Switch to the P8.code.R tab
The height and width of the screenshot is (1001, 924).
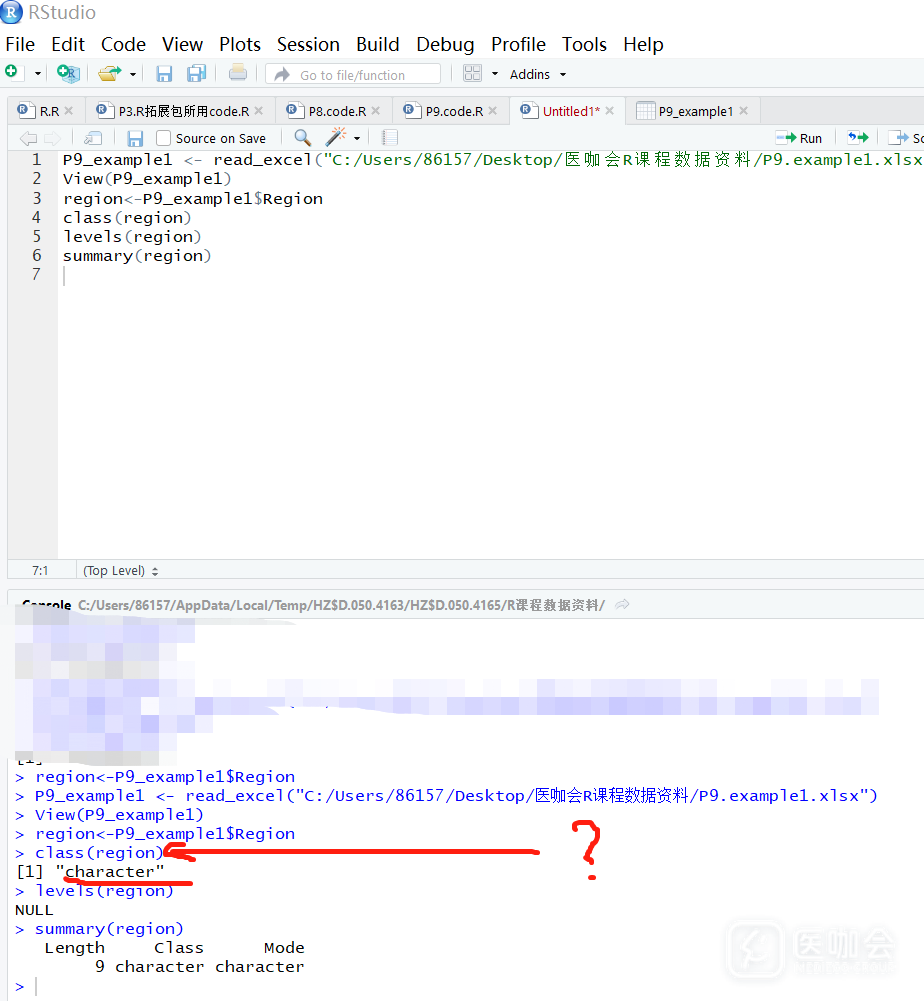336,111
